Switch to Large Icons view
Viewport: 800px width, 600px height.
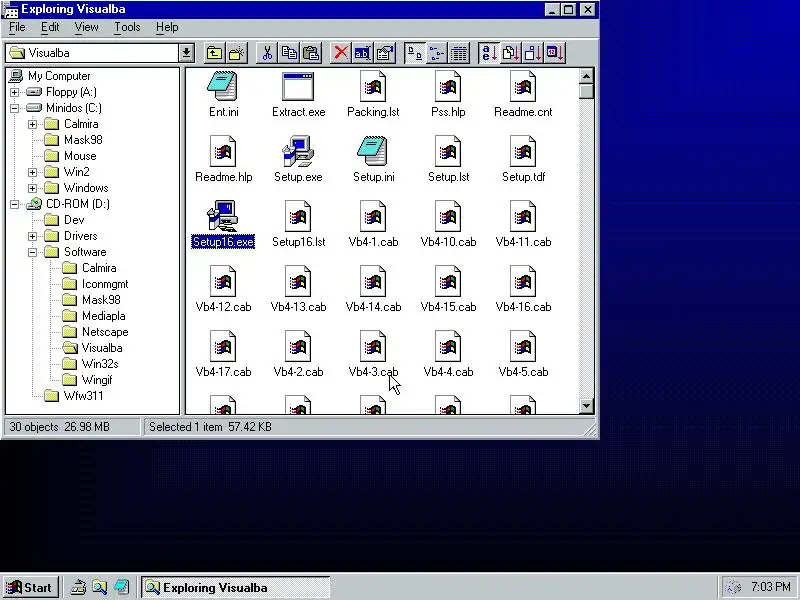tap(415, 53)
